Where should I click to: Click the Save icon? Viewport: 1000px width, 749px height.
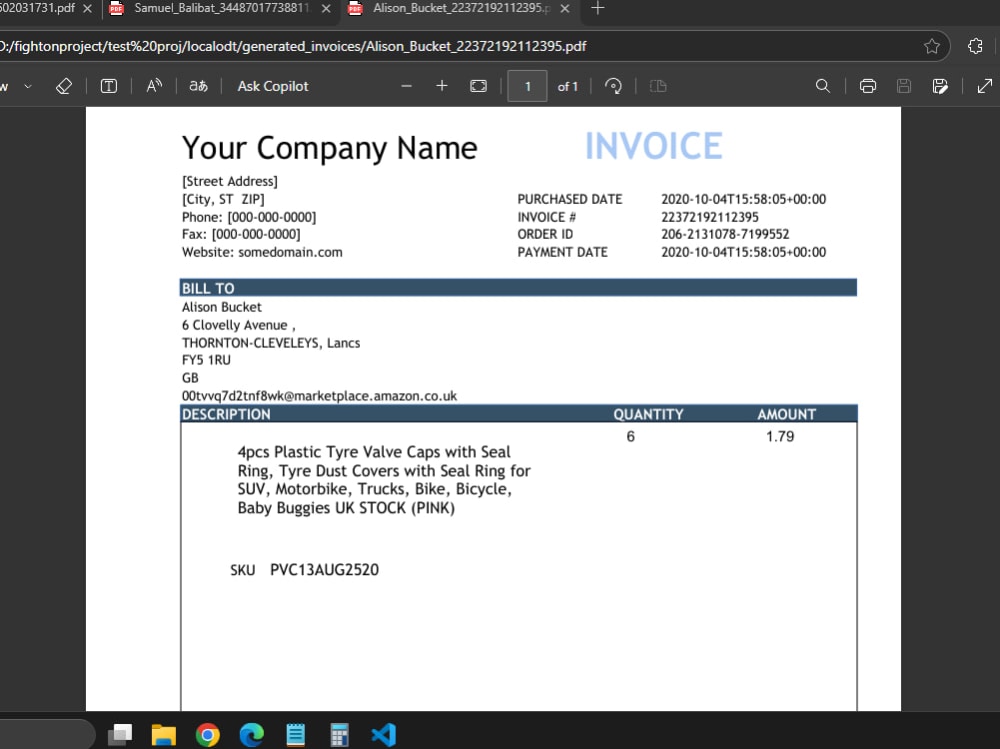[x=904, y=86]
